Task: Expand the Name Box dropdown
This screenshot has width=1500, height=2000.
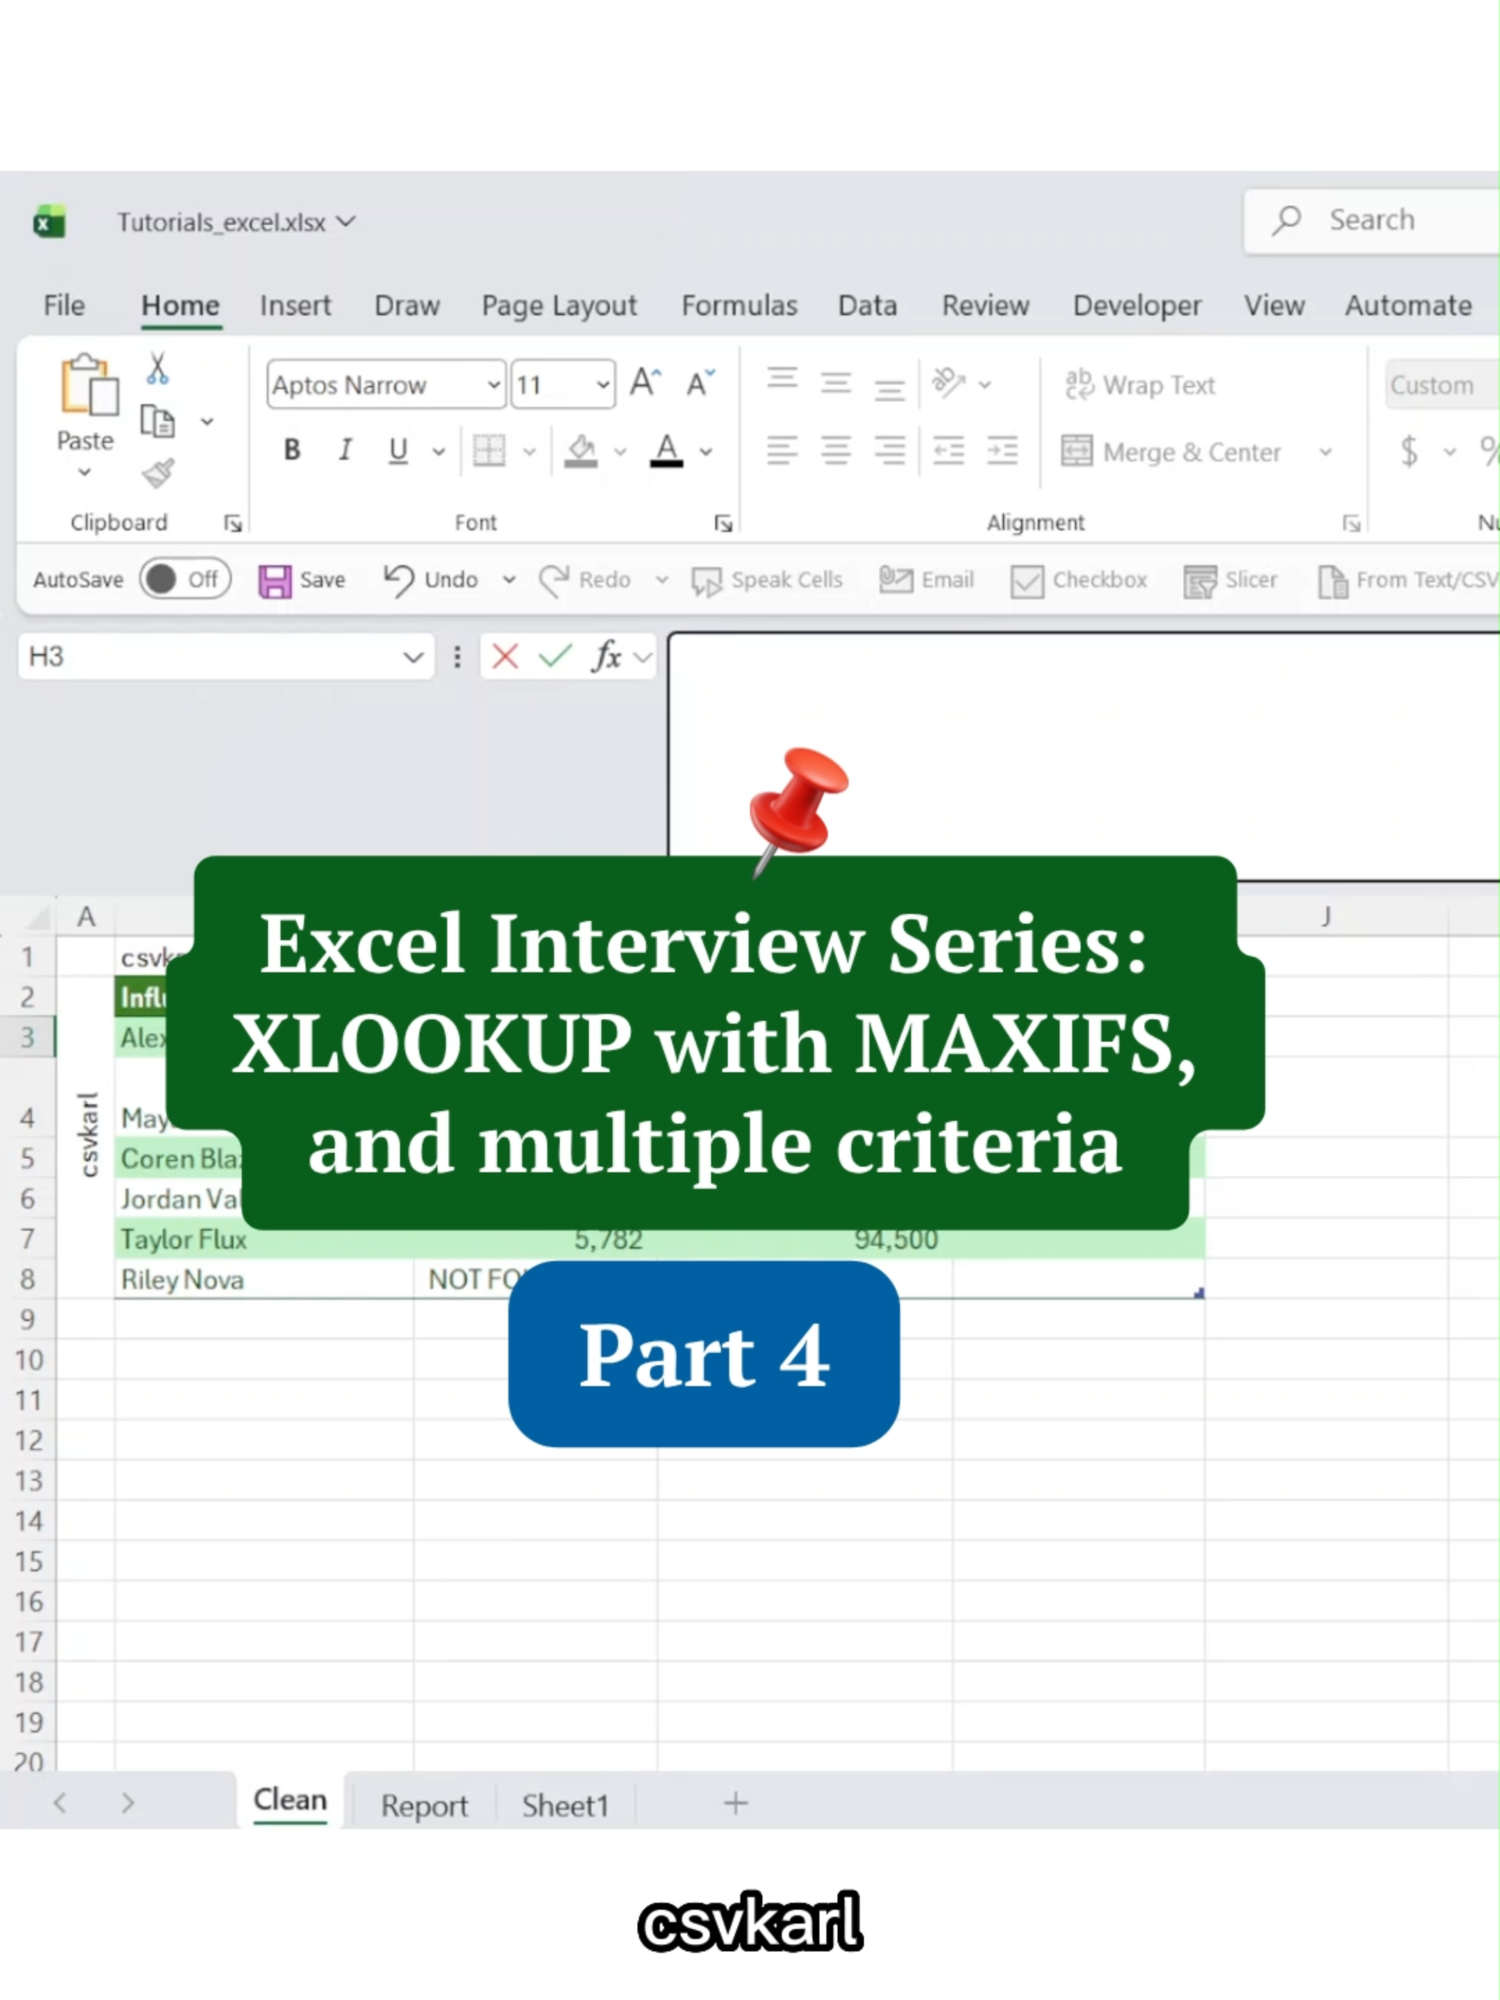Action: [412, 657]
